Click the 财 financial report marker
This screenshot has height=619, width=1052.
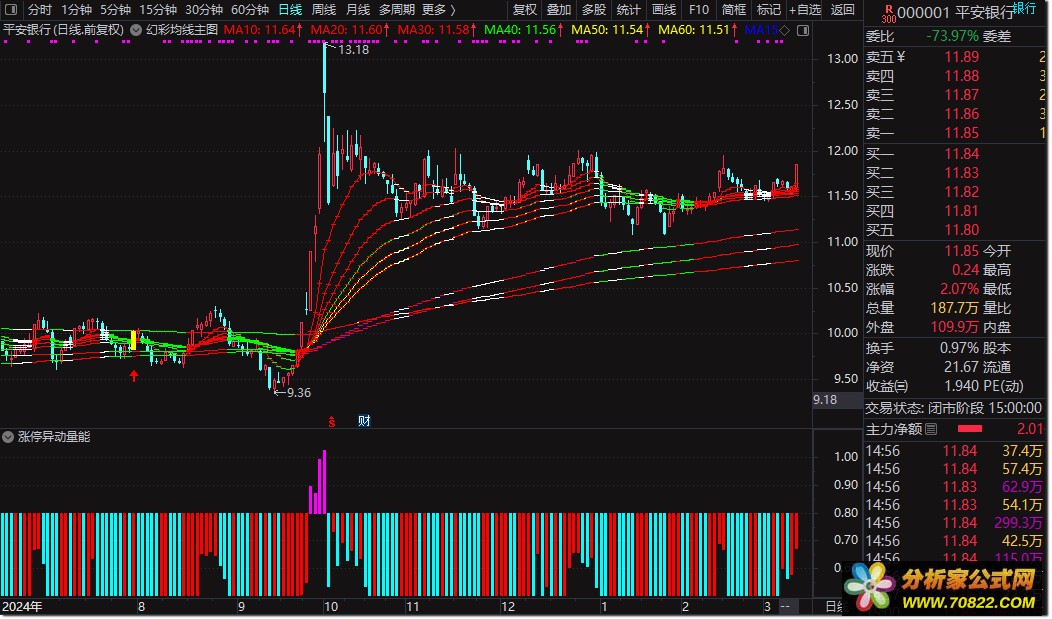tap(364, 421)
